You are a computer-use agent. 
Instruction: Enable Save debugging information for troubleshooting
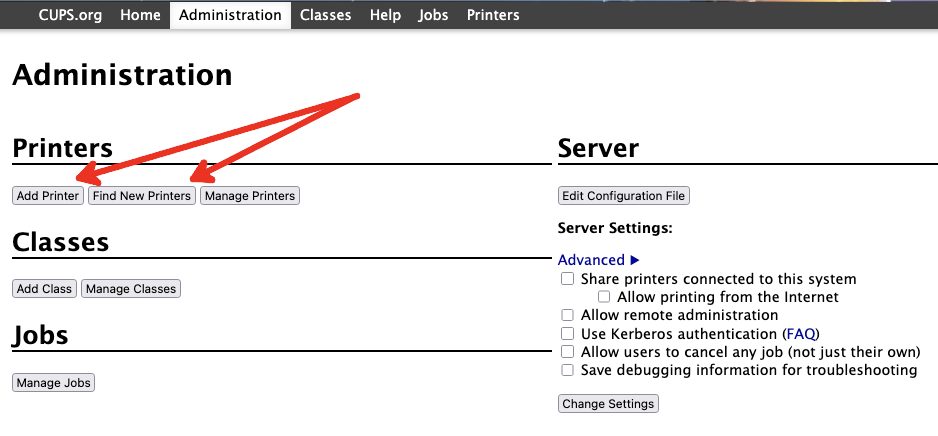point(568,370)
